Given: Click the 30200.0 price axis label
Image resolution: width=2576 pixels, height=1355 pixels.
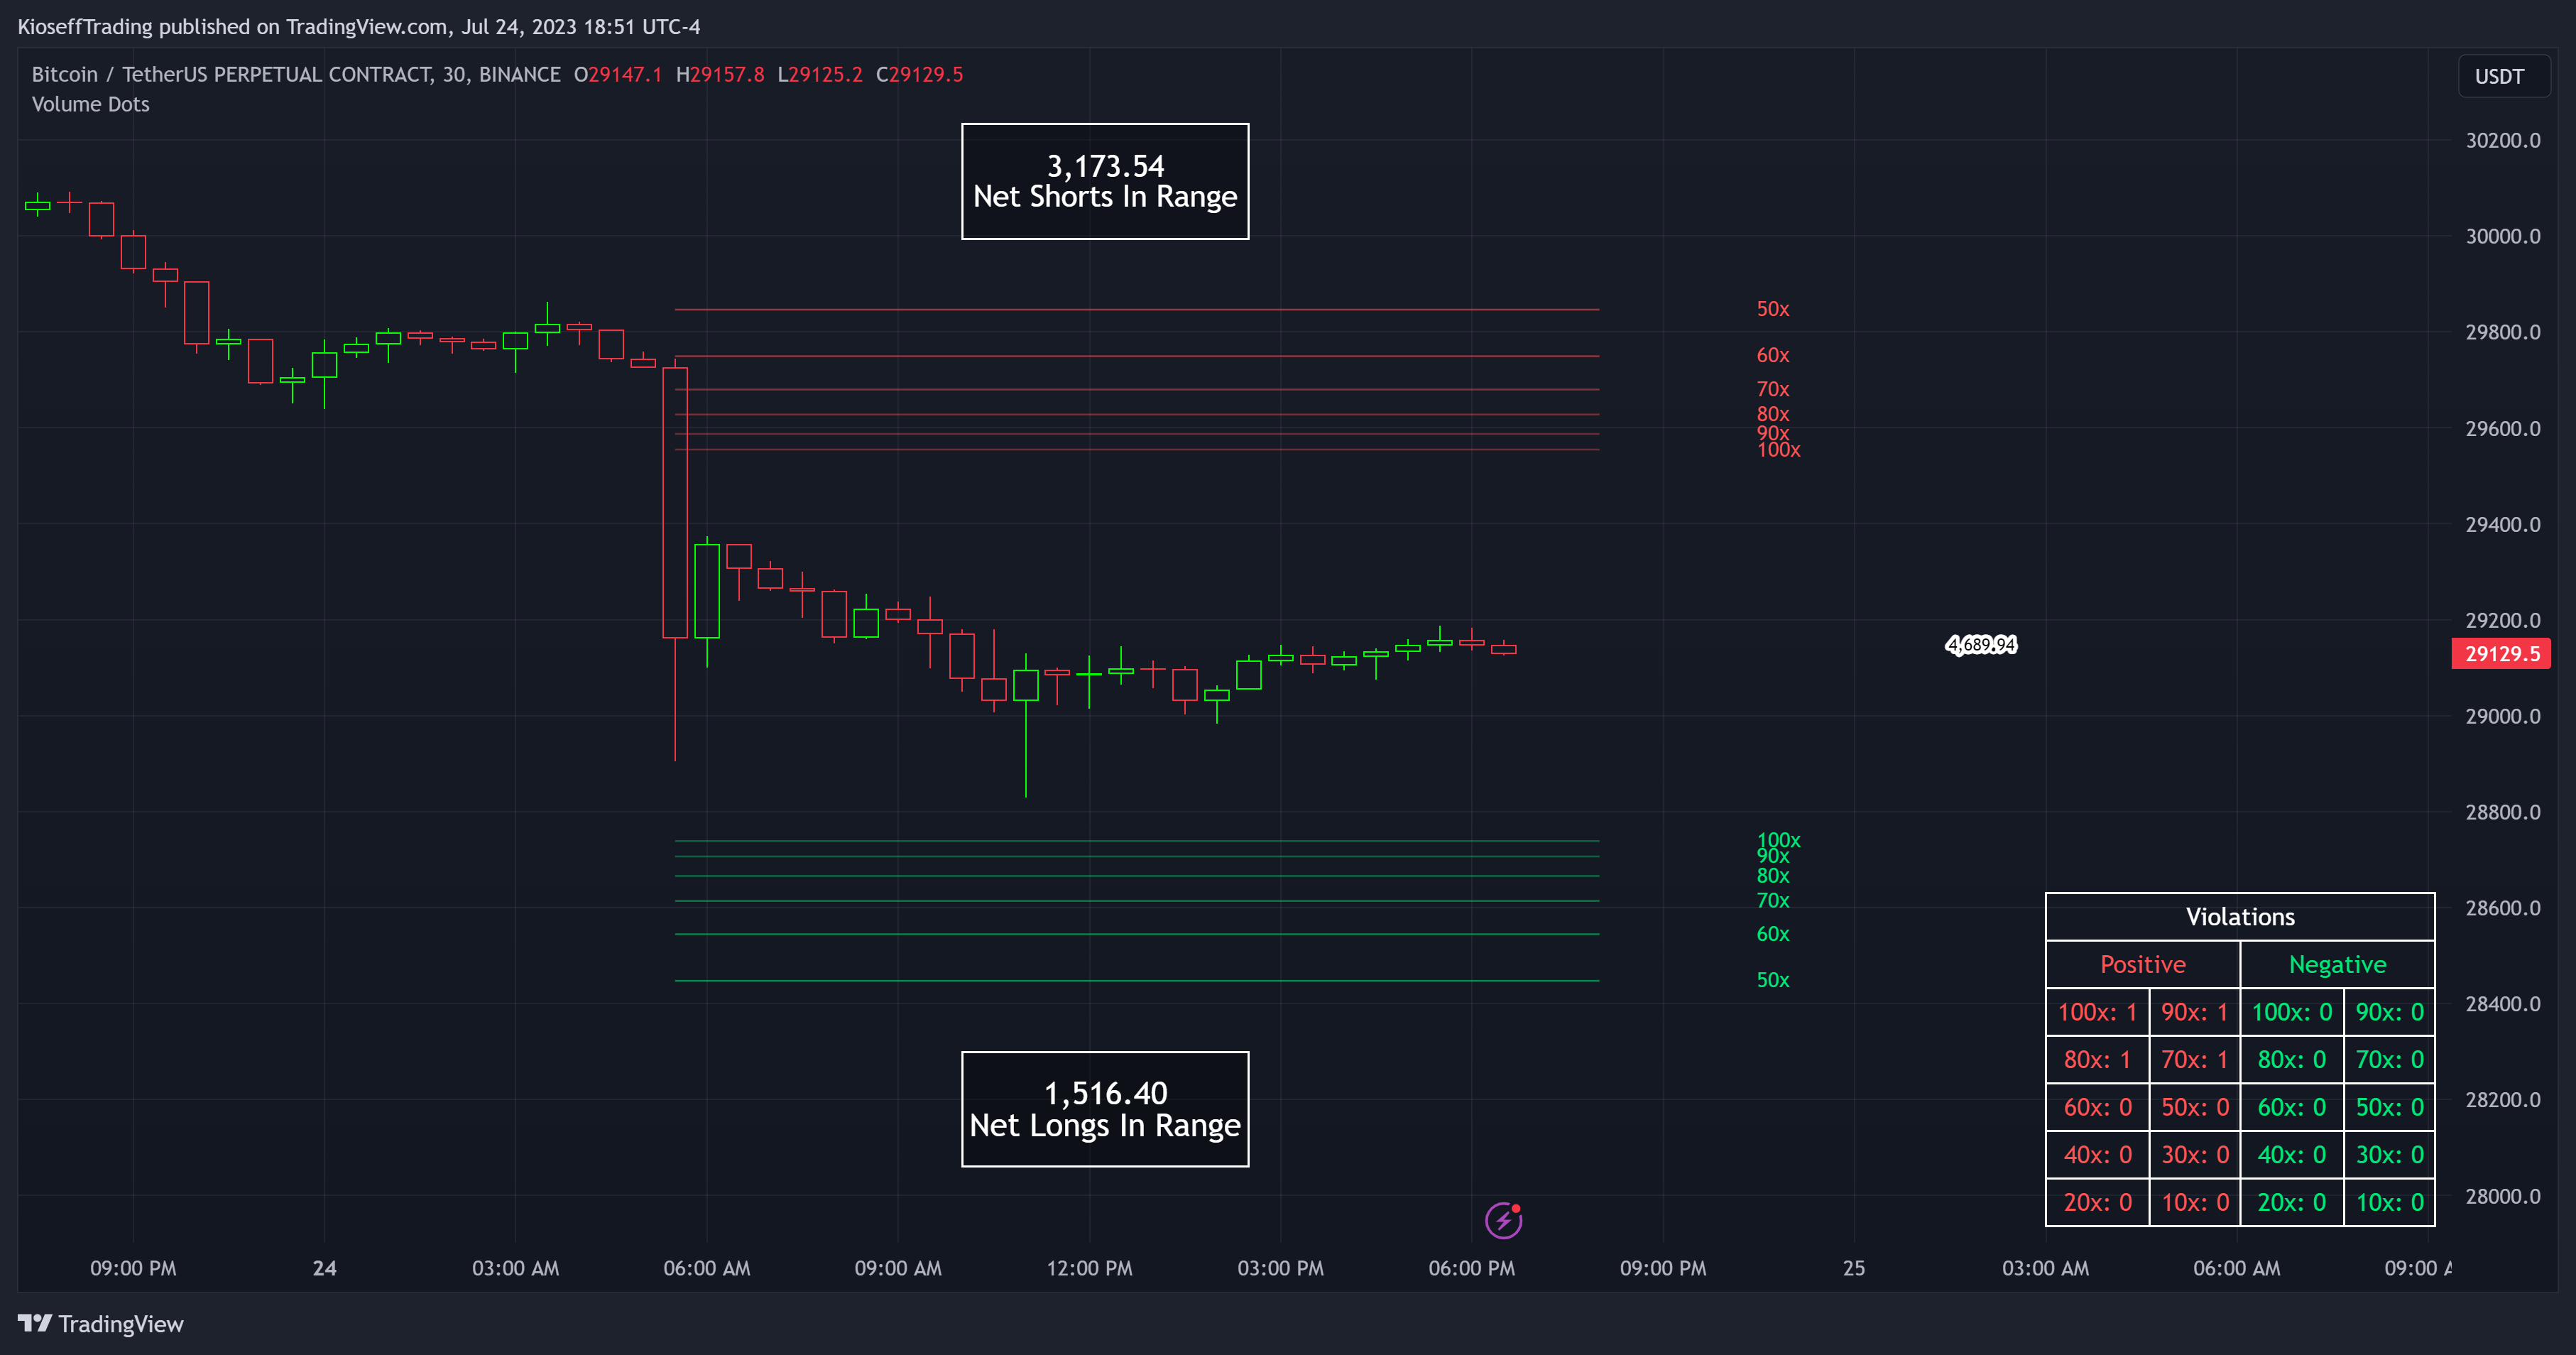Looking at the screenshot, I should tap(2502, 140).
